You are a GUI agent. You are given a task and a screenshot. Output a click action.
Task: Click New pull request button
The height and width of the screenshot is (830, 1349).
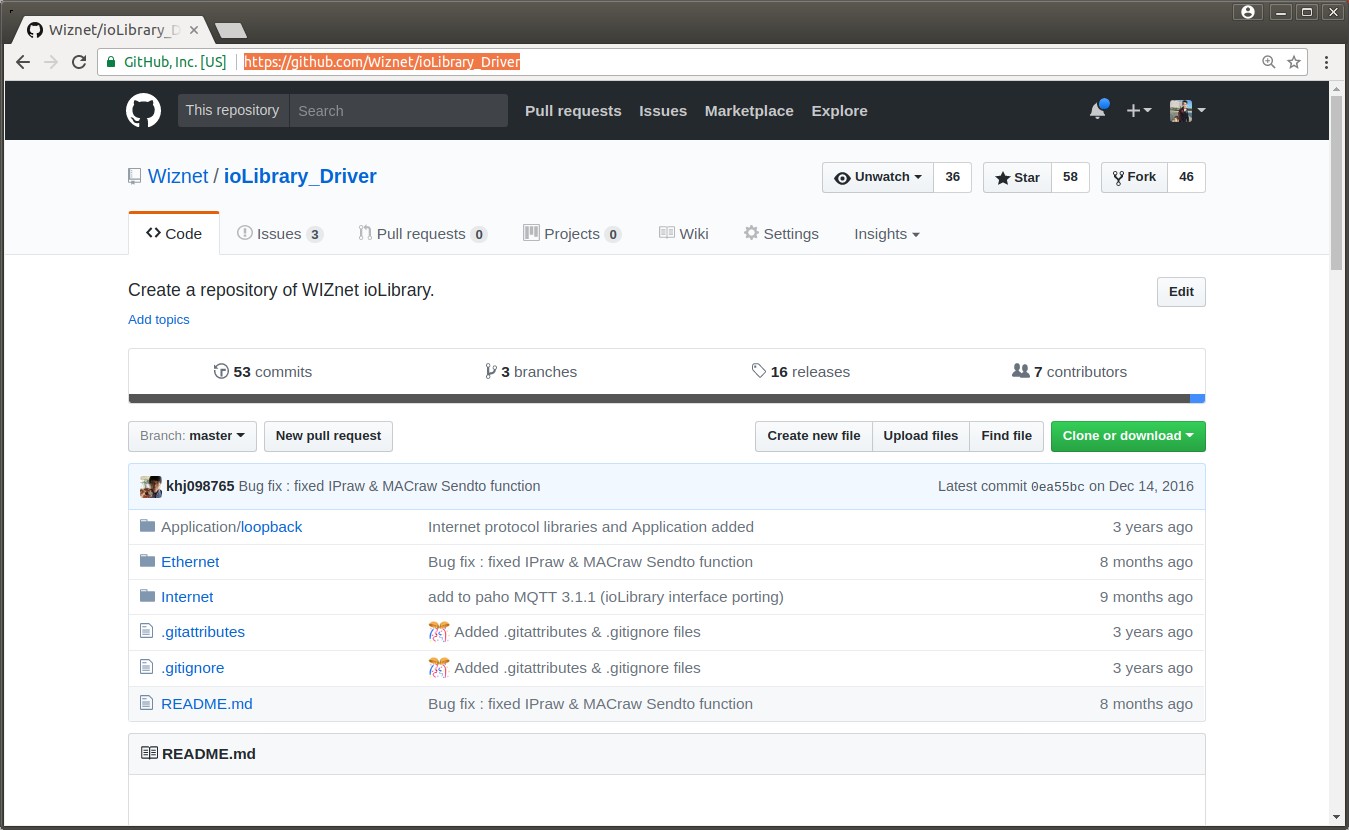[328, 436]
